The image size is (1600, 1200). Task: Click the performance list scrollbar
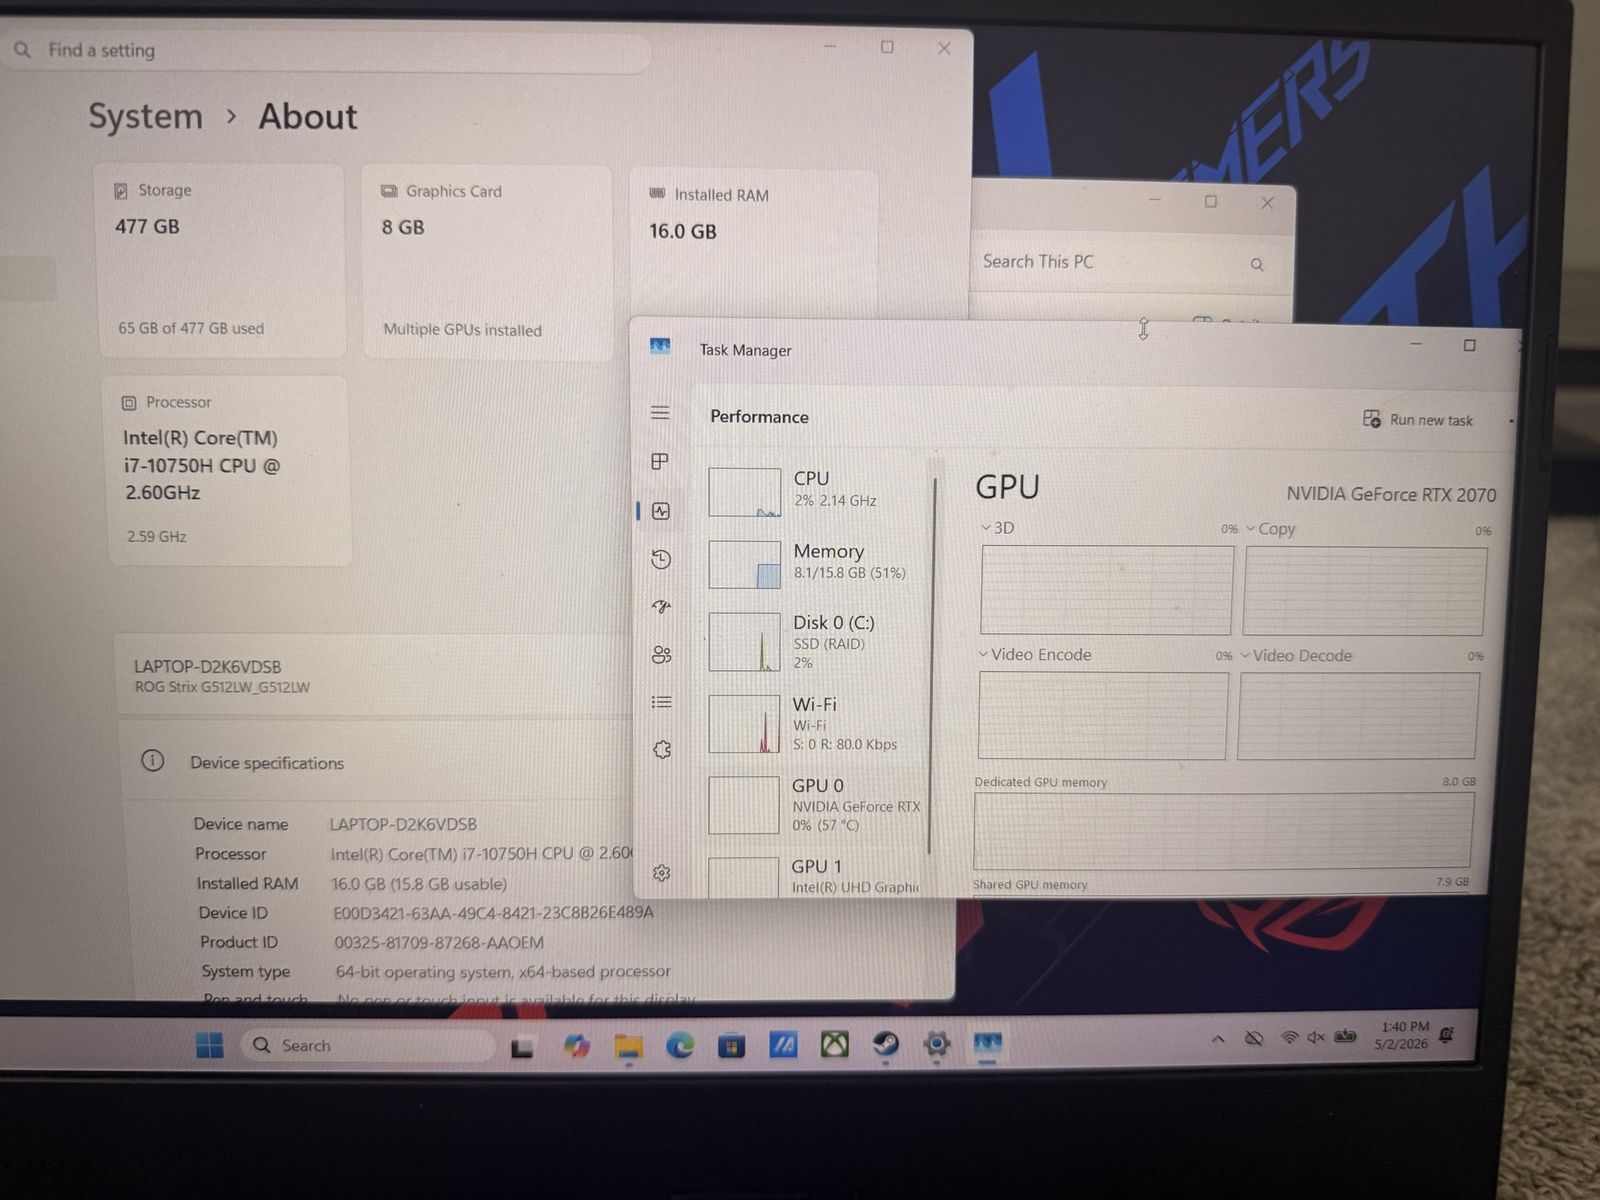(x=934, y=665)
